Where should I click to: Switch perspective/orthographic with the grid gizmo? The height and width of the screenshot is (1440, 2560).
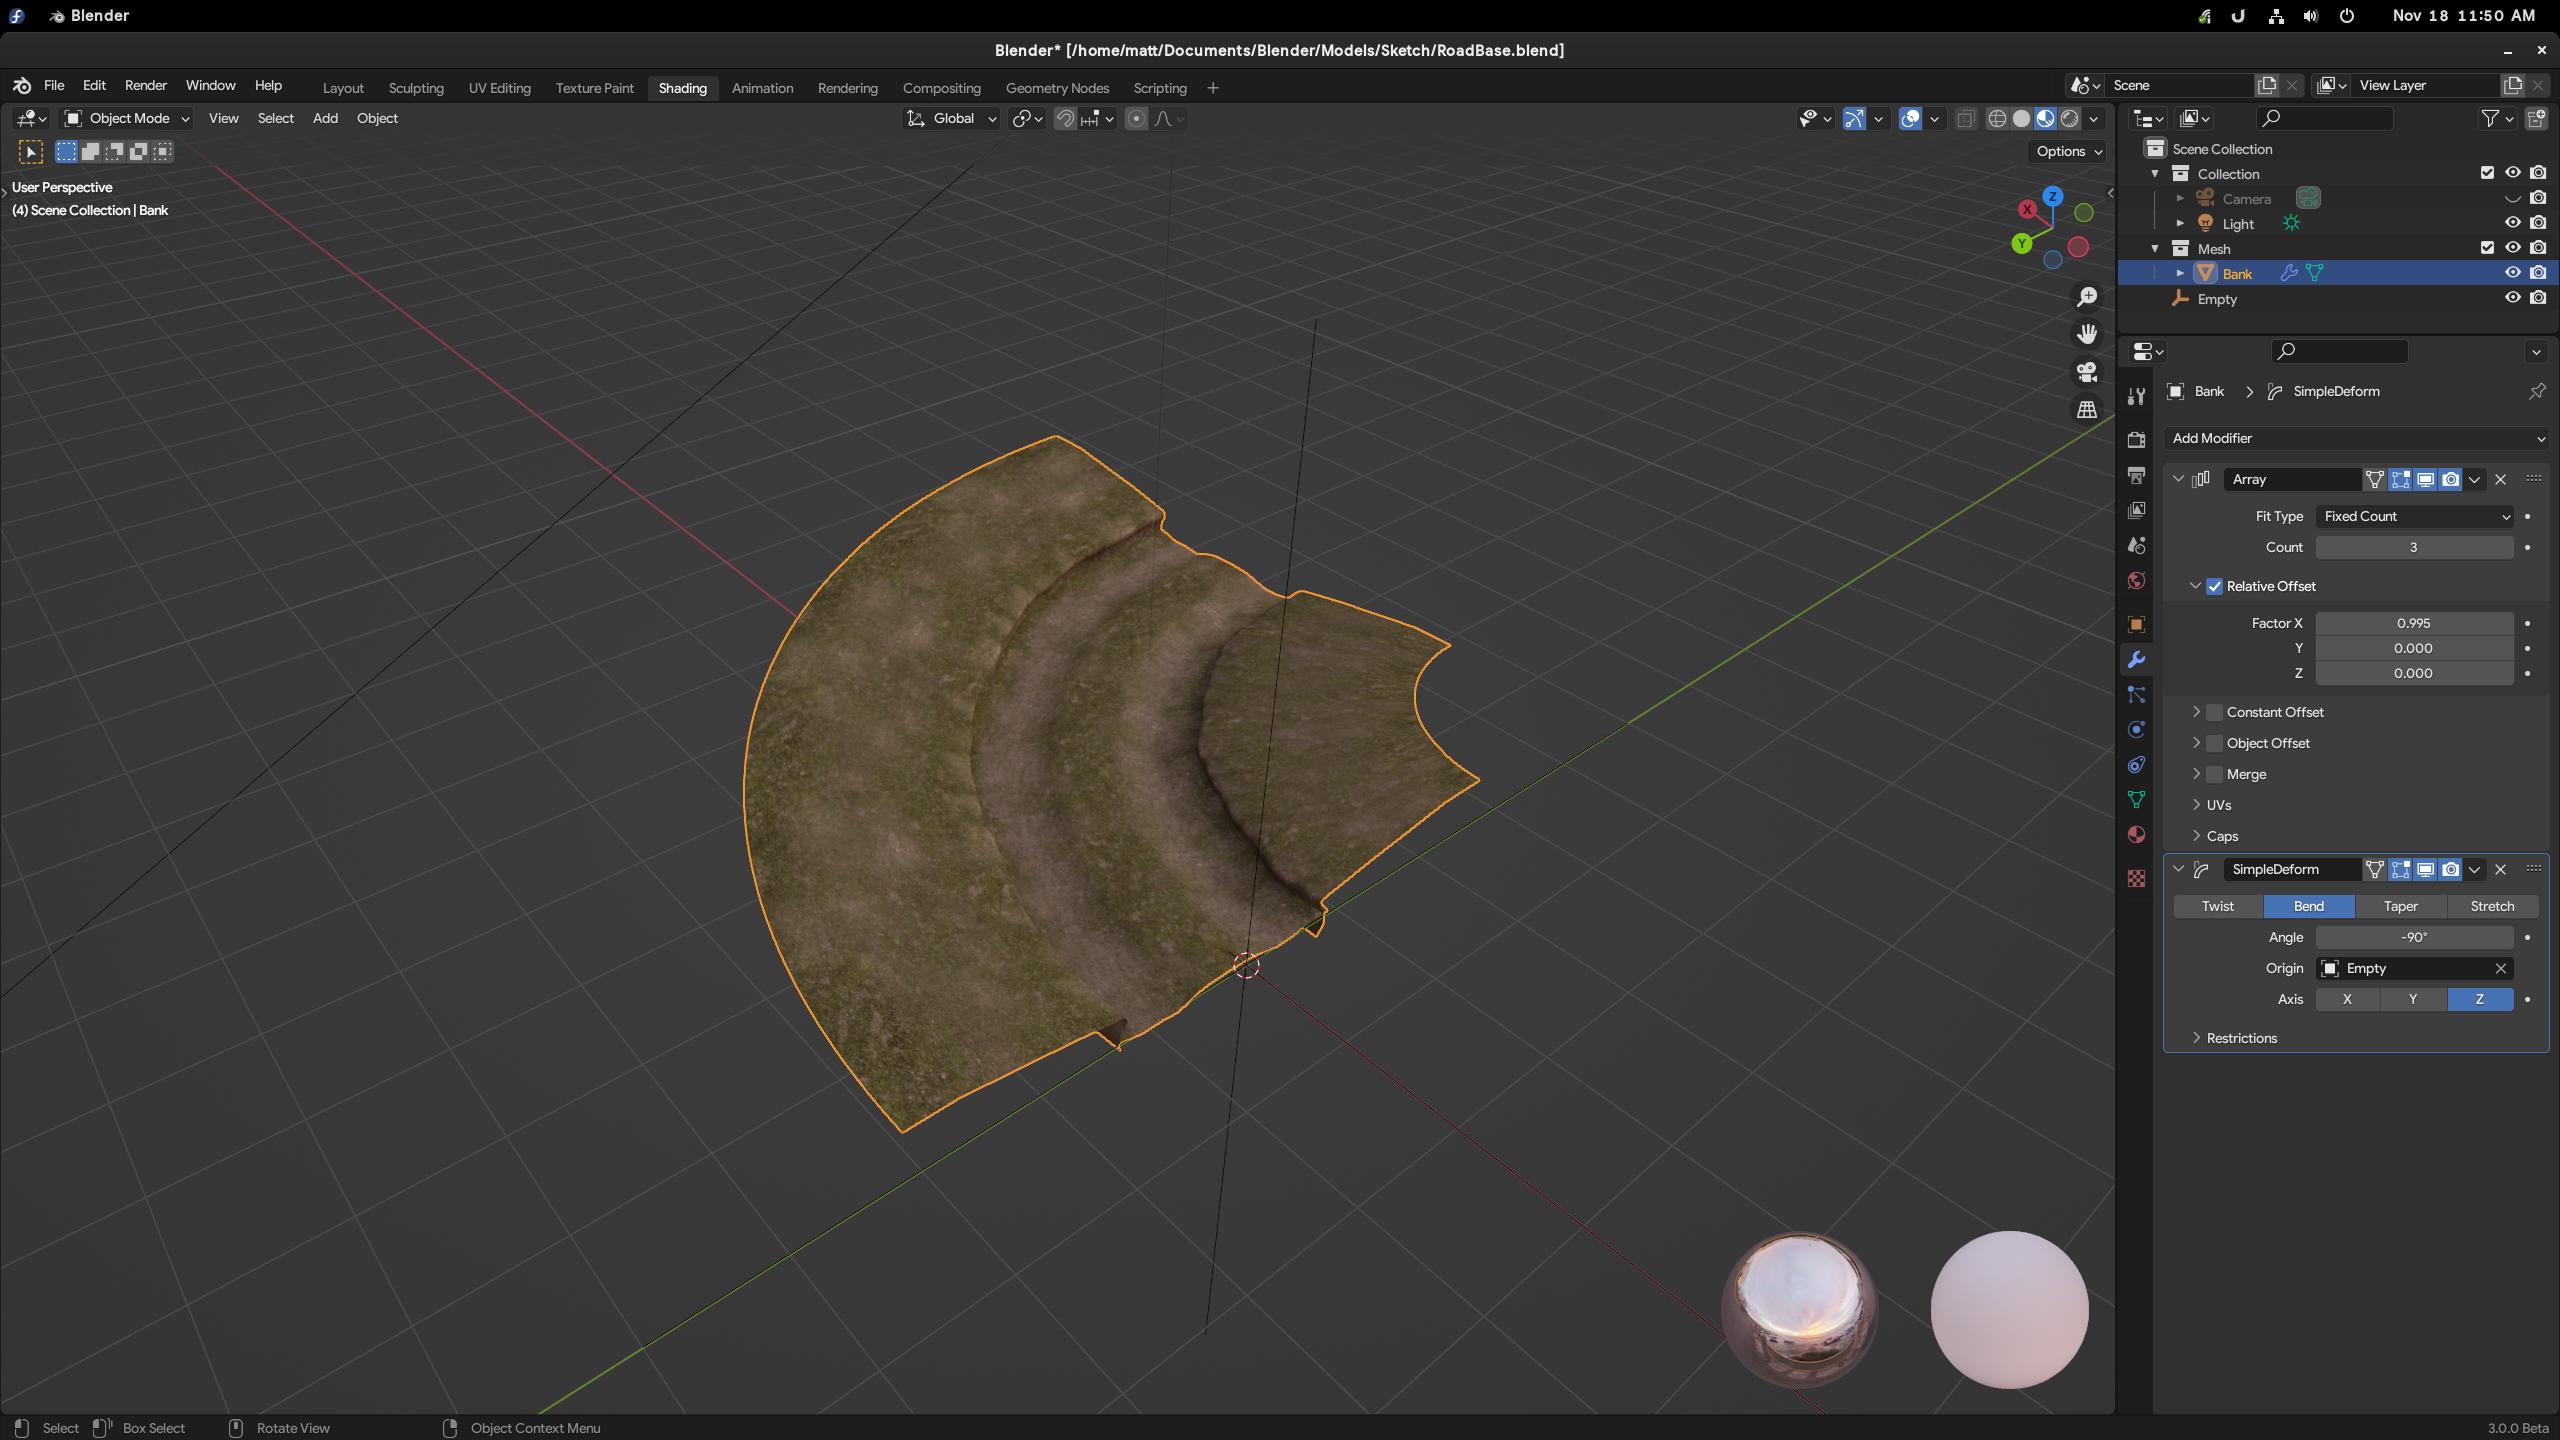[x=2087, y=410]
